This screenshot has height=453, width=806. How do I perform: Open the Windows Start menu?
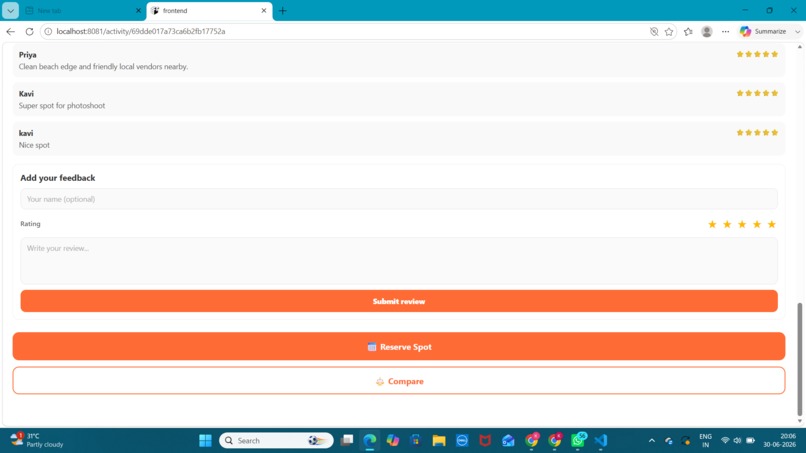click(x=205, y=441)
